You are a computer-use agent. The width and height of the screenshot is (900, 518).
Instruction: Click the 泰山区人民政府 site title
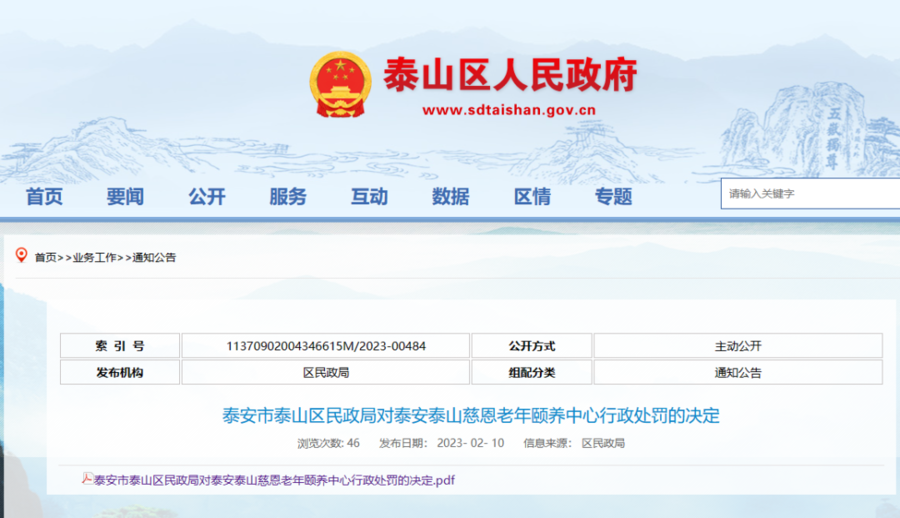pos(509,75)
